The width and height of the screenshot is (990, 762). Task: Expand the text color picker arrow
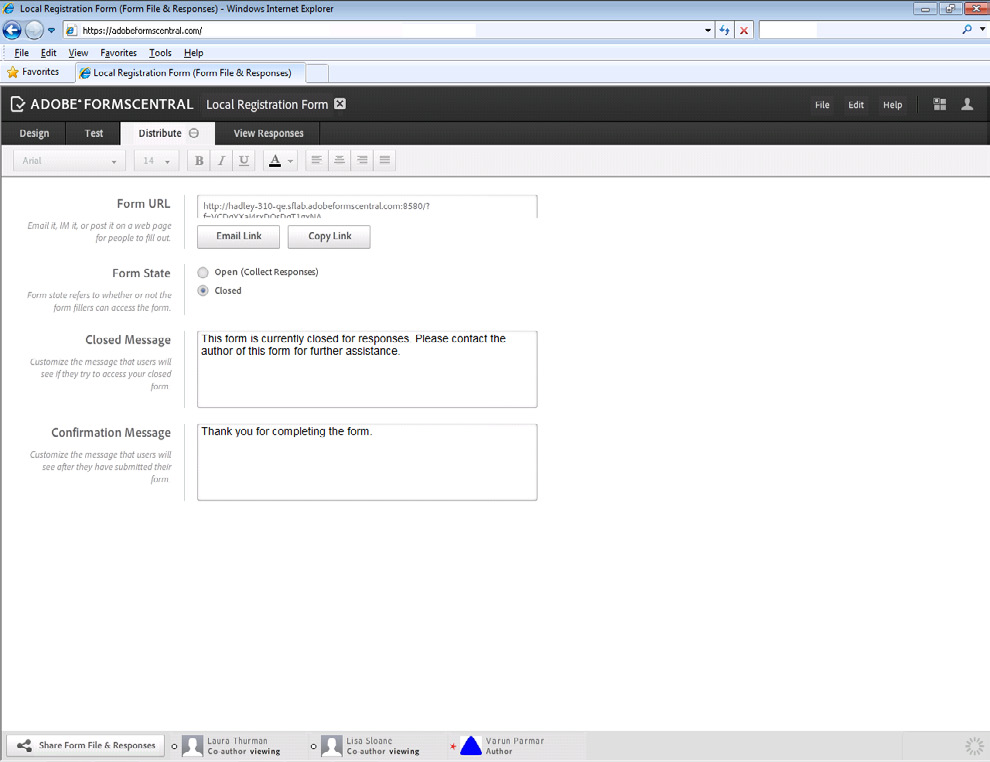point(291,161)
